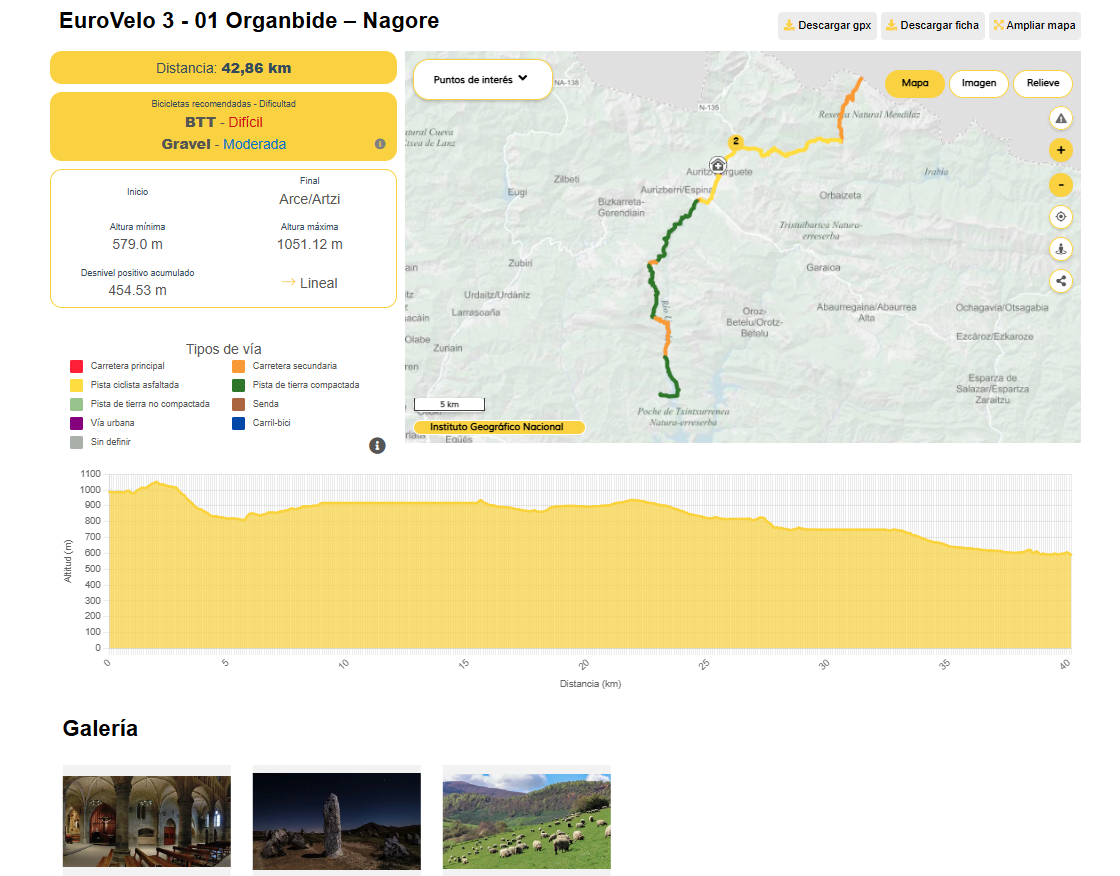The image size is (1120, 876).
Task: Expand the Puntos de interés dropdown
Action: click(x=482, y=79)
